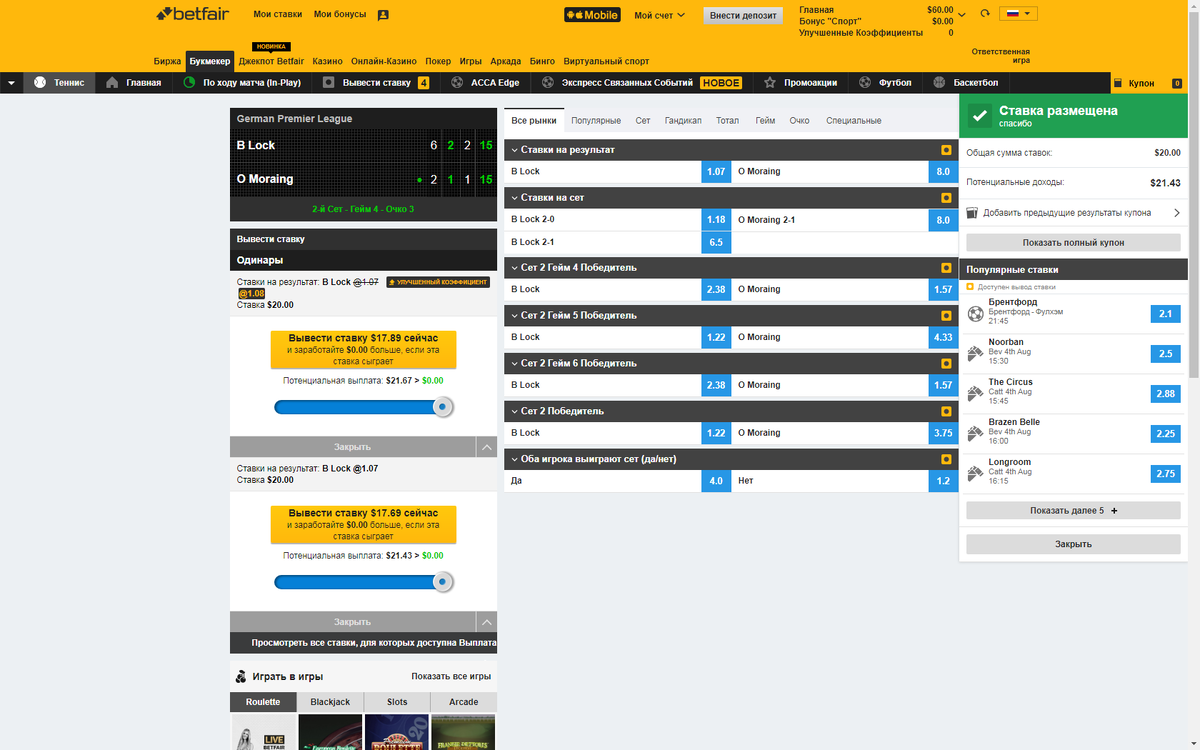Pick B Lock 2-1 odds 6.5
The height and width of the screenshot is (750, 1200).
click(x=715, y=243)
